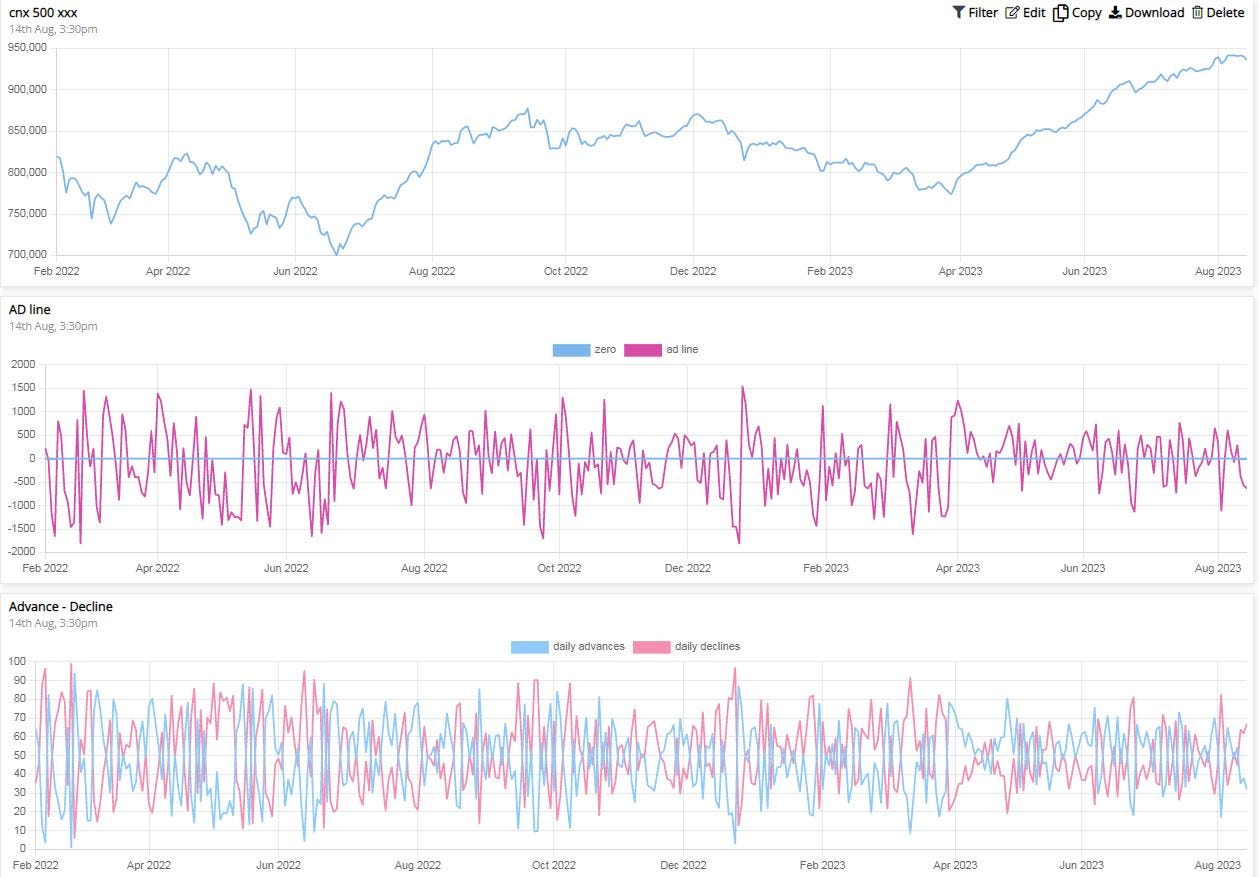Image resolution: width=1259 pixels, height=877 pixels.
Task: Click the 'ad line' legend label
Action: [x=683, y=350]
